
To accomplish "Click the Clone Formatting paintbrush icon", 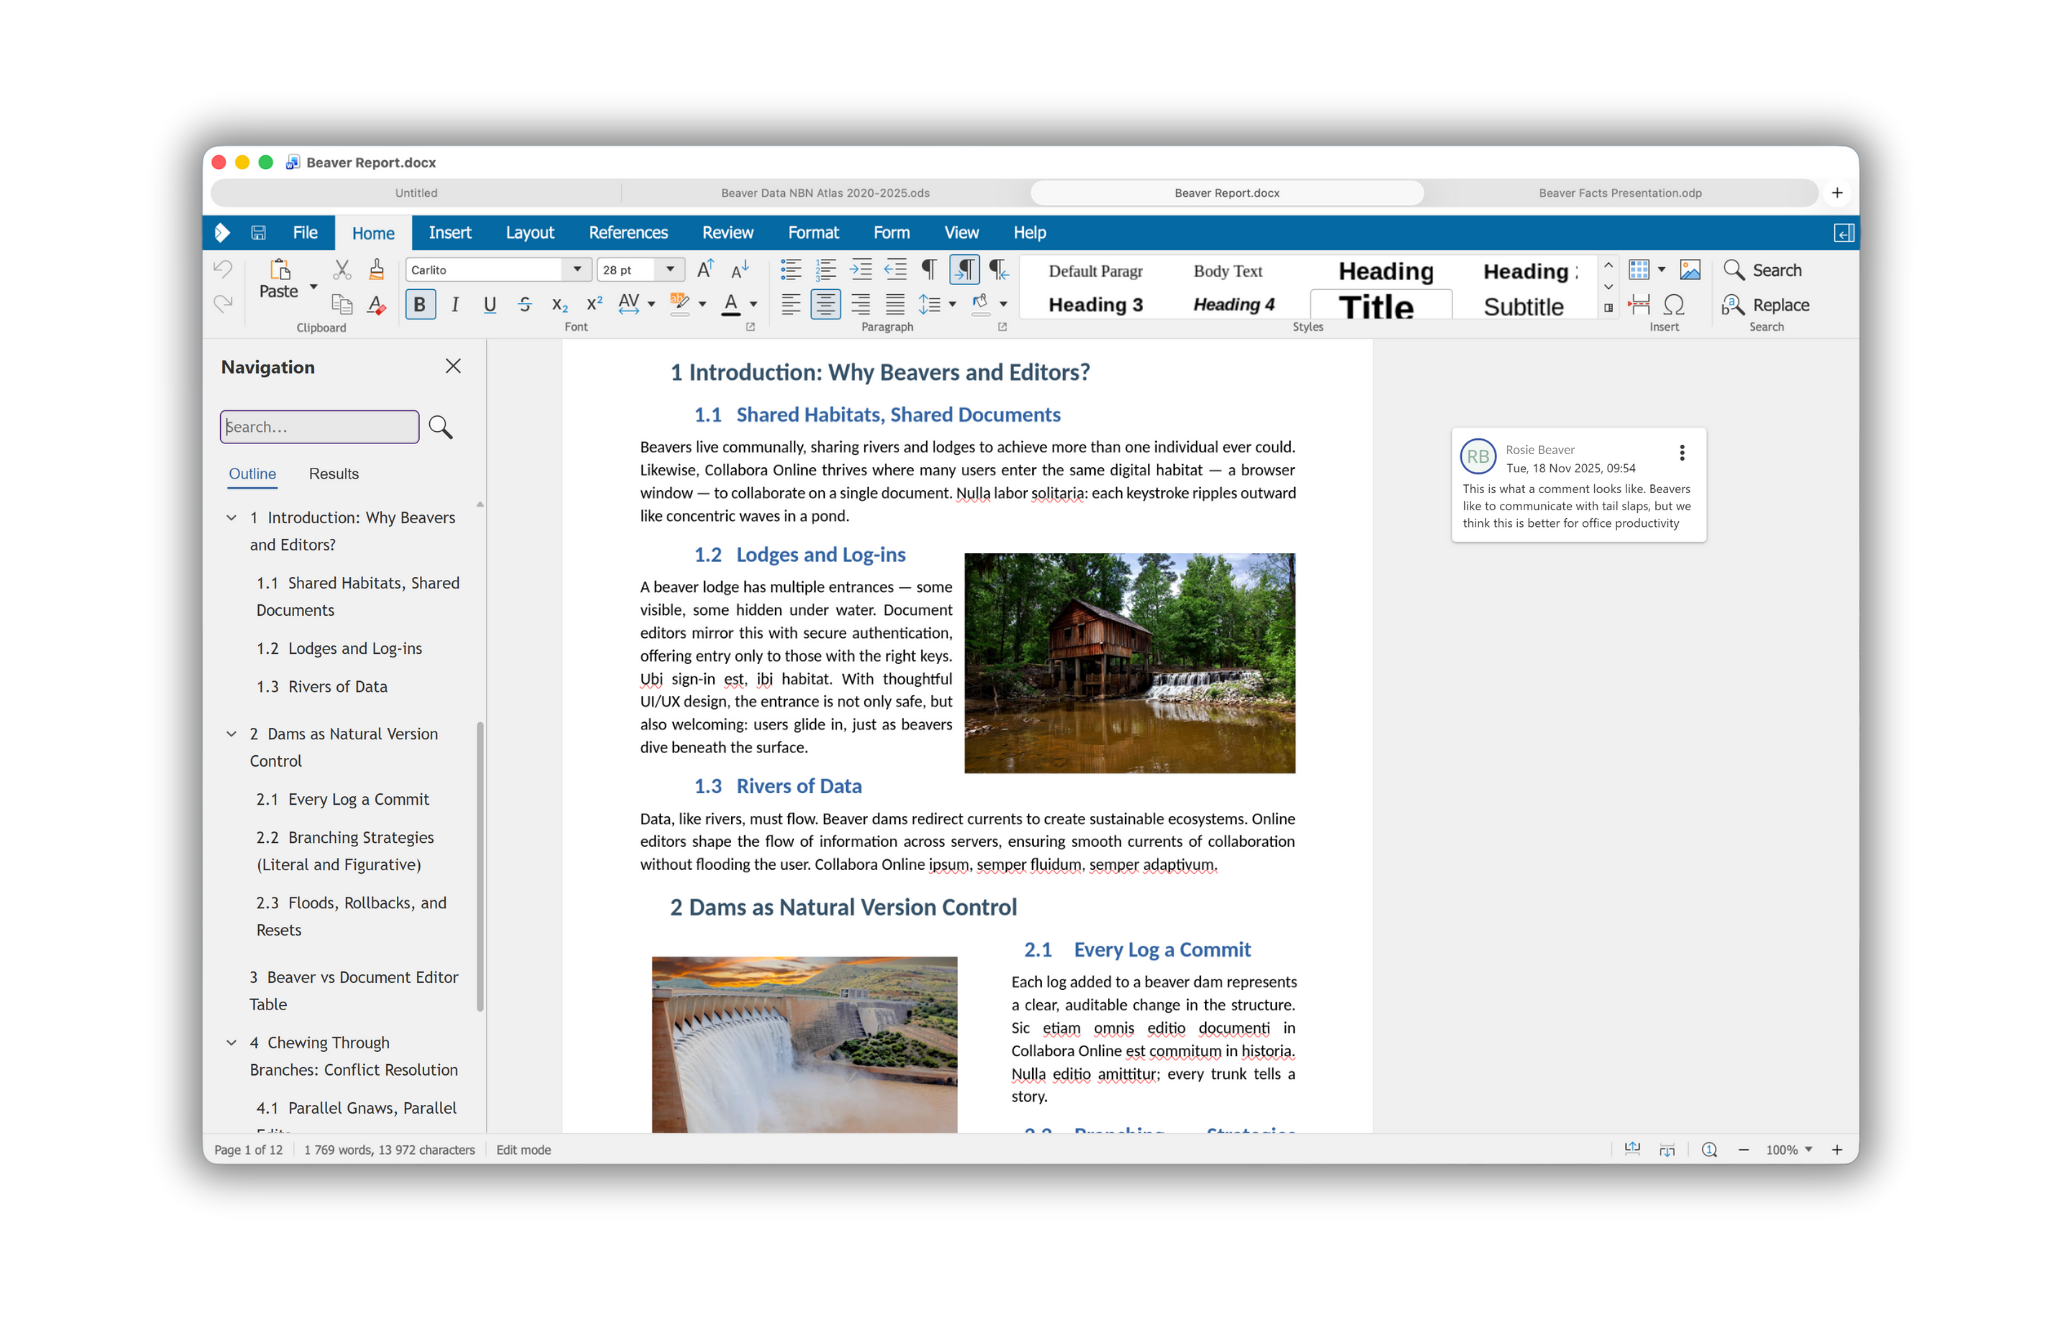I will point(376,269).
